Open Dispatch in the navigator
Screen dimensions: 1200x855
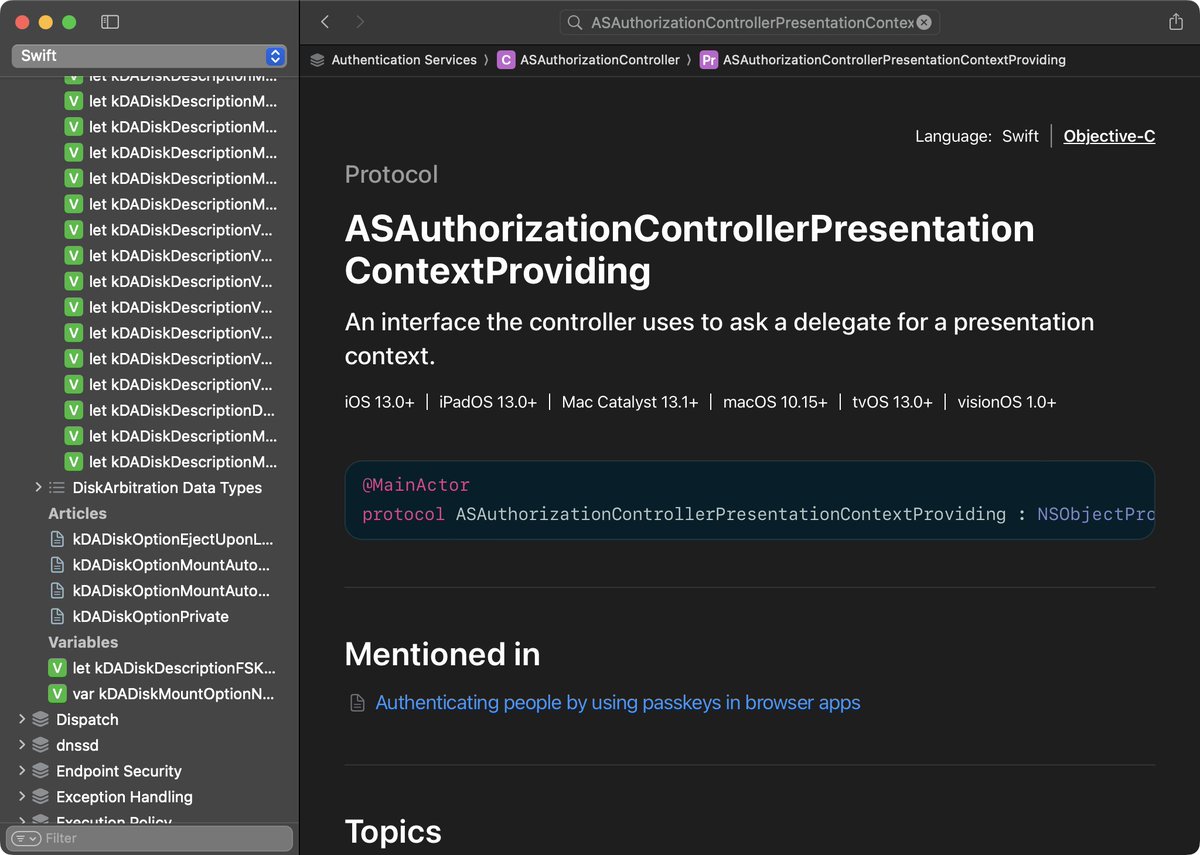[87, 720]
